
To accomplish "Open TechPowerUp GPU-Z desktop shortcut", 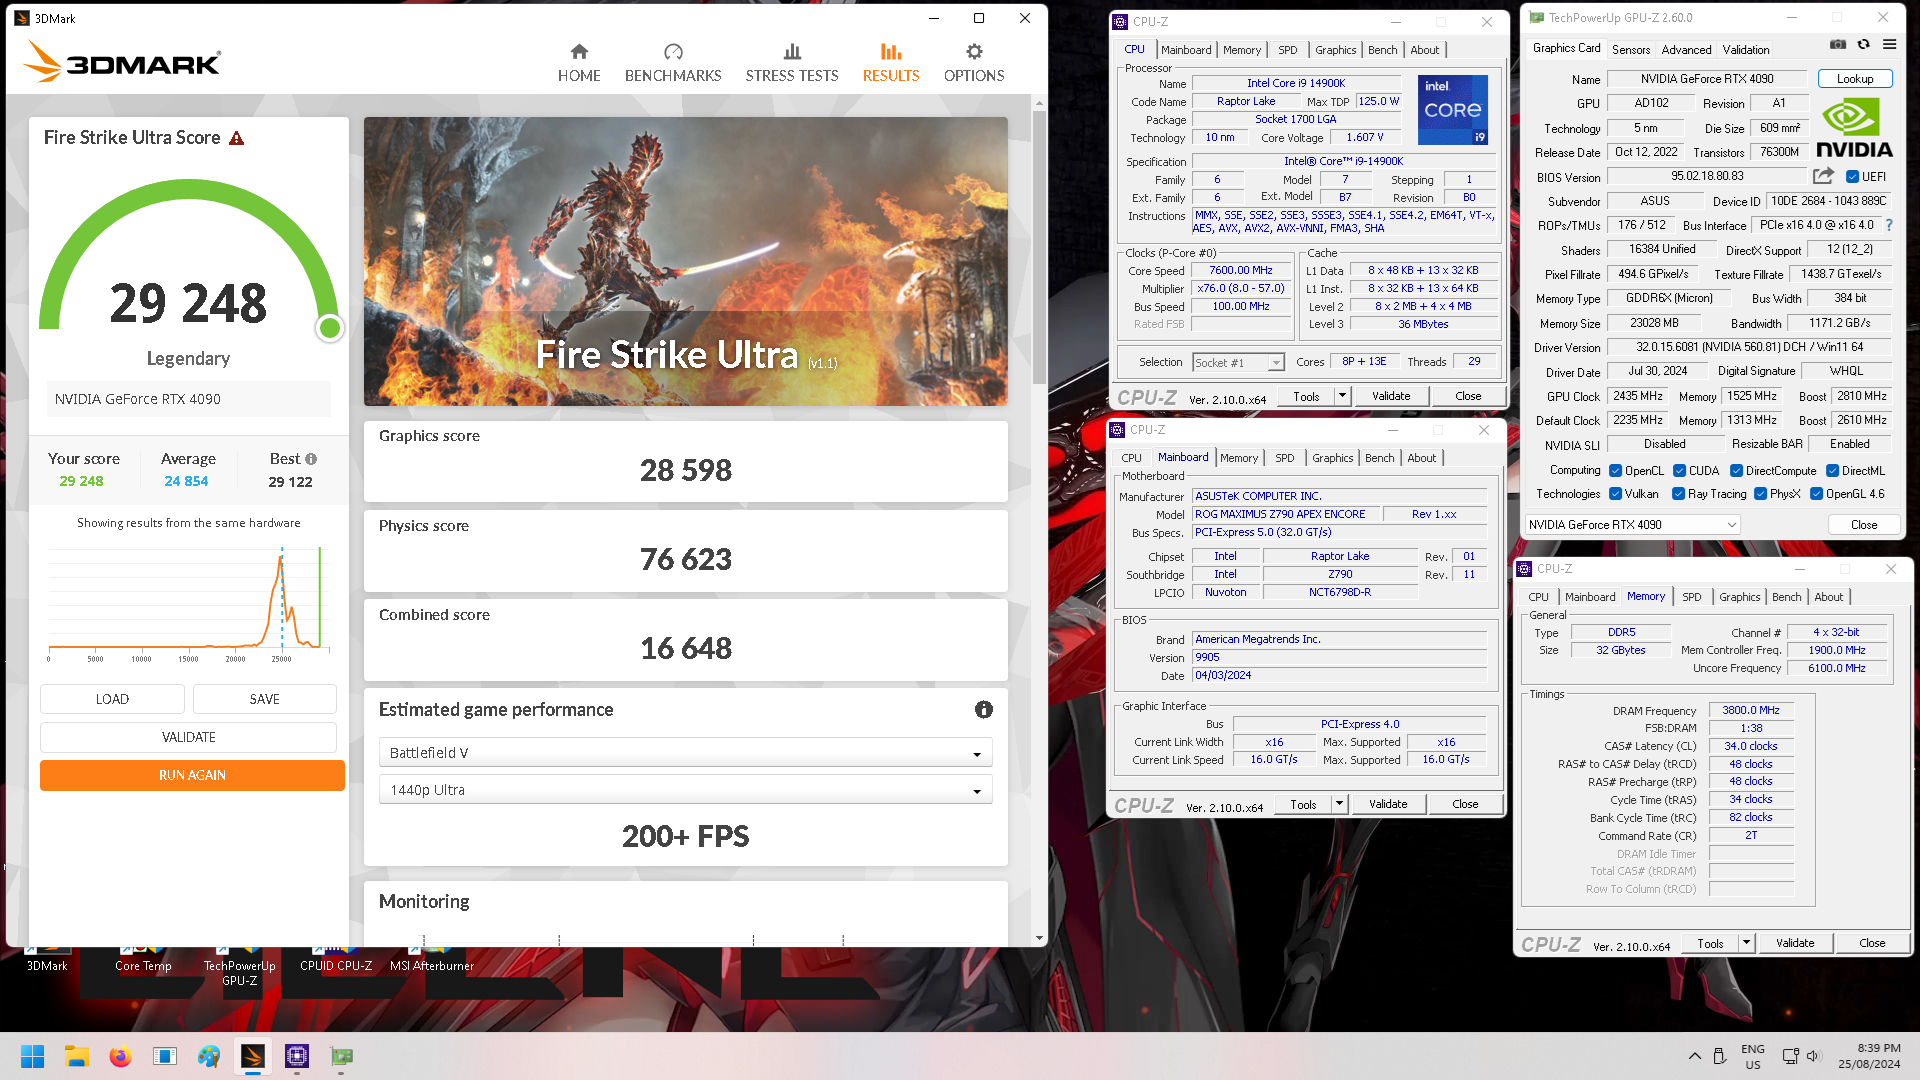I will (239, 966).
